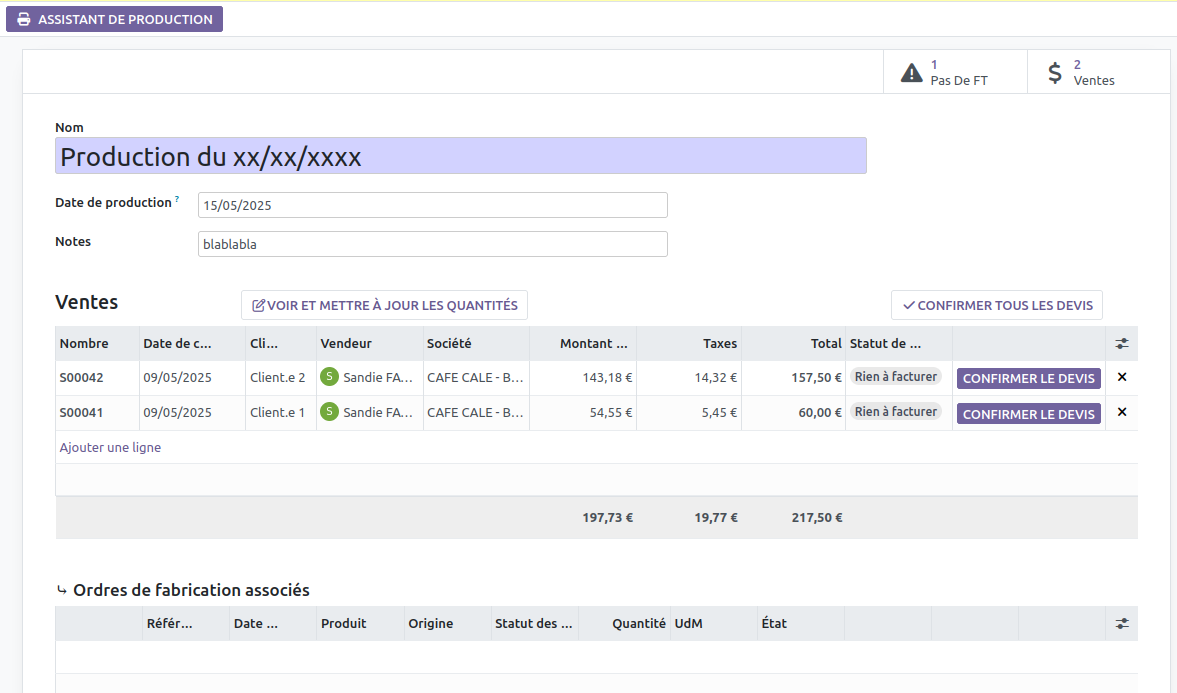The width and height of the screenshot is (1177, 693).
Task: Edit the Nom field Production du xx/xx/xxxx
Action: 461,156
